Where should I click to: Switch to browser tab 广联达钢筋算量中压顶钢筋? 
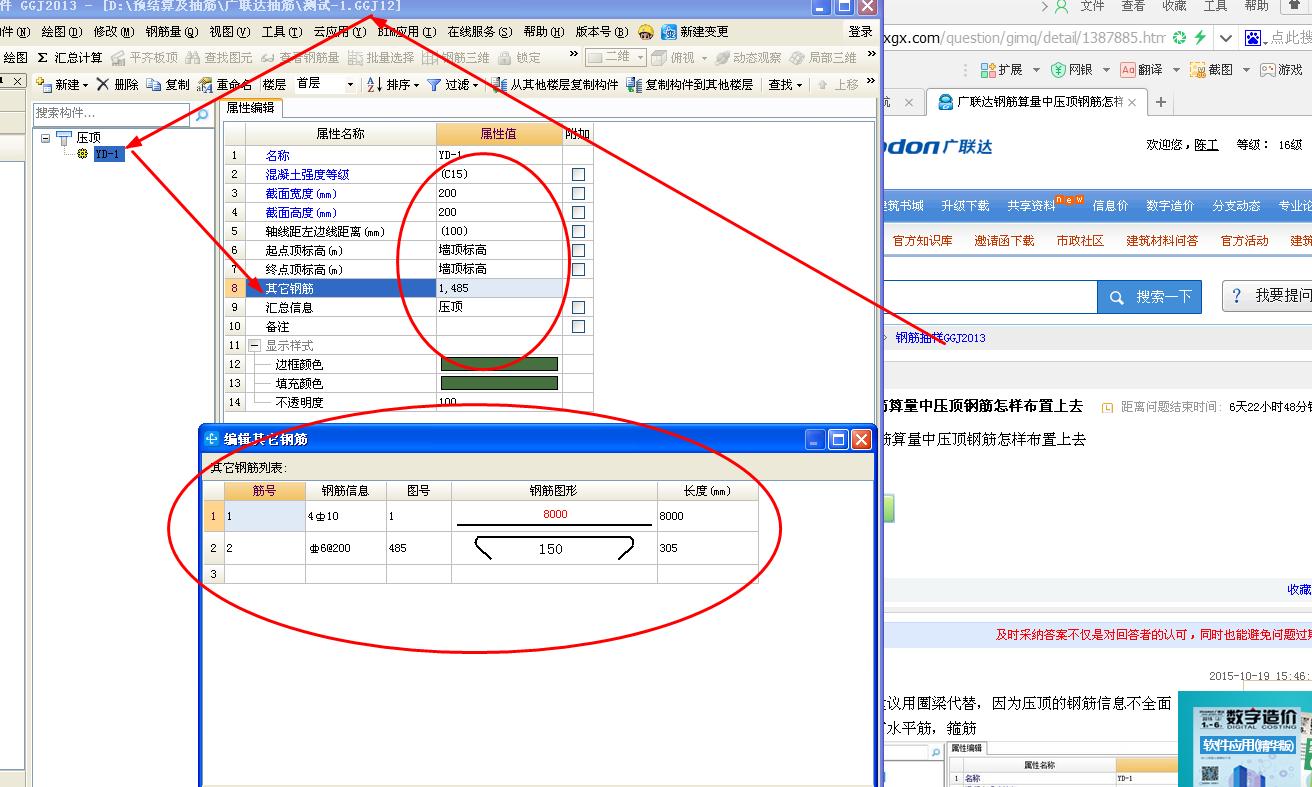[1037, 102]
